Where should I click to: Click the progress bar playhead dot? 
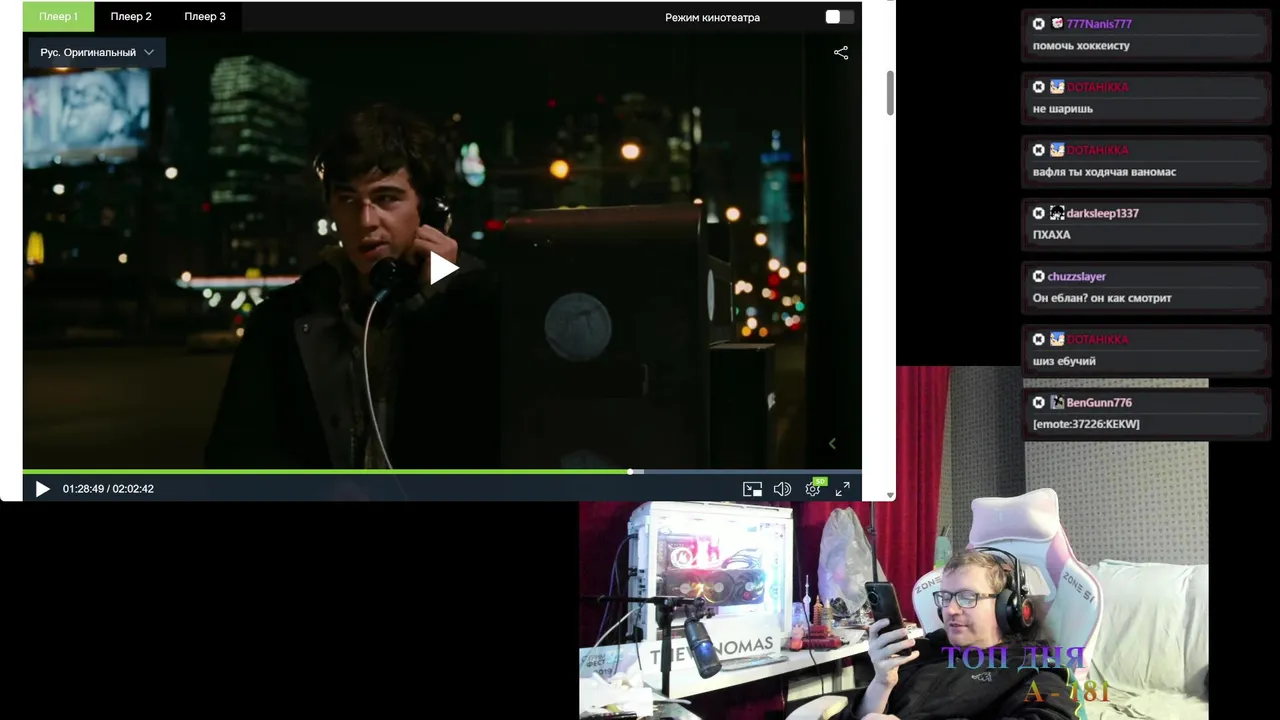pos(630,471)
